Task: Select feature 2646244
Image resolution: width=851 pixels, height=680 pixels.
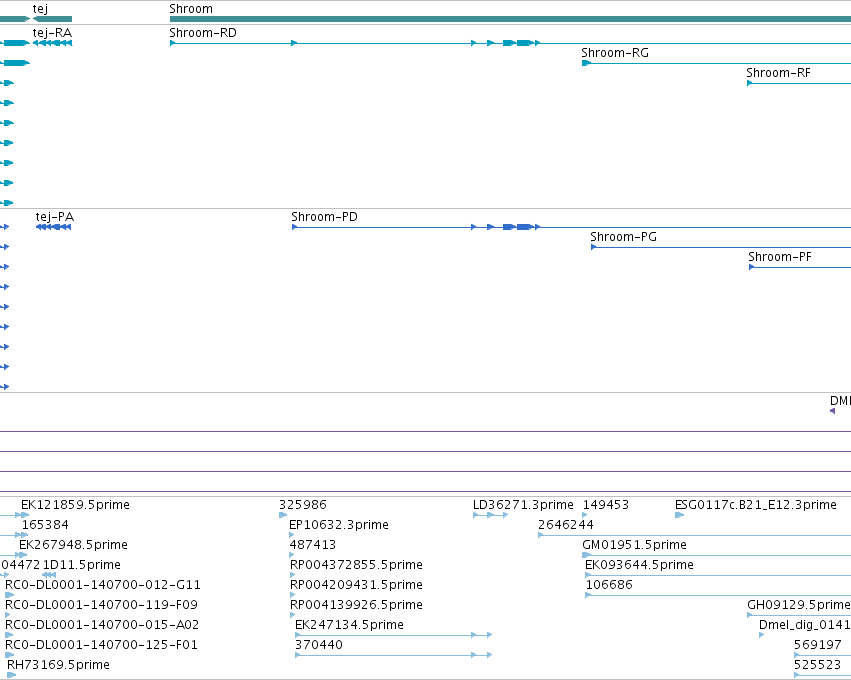Action: (x=695, y=535)
